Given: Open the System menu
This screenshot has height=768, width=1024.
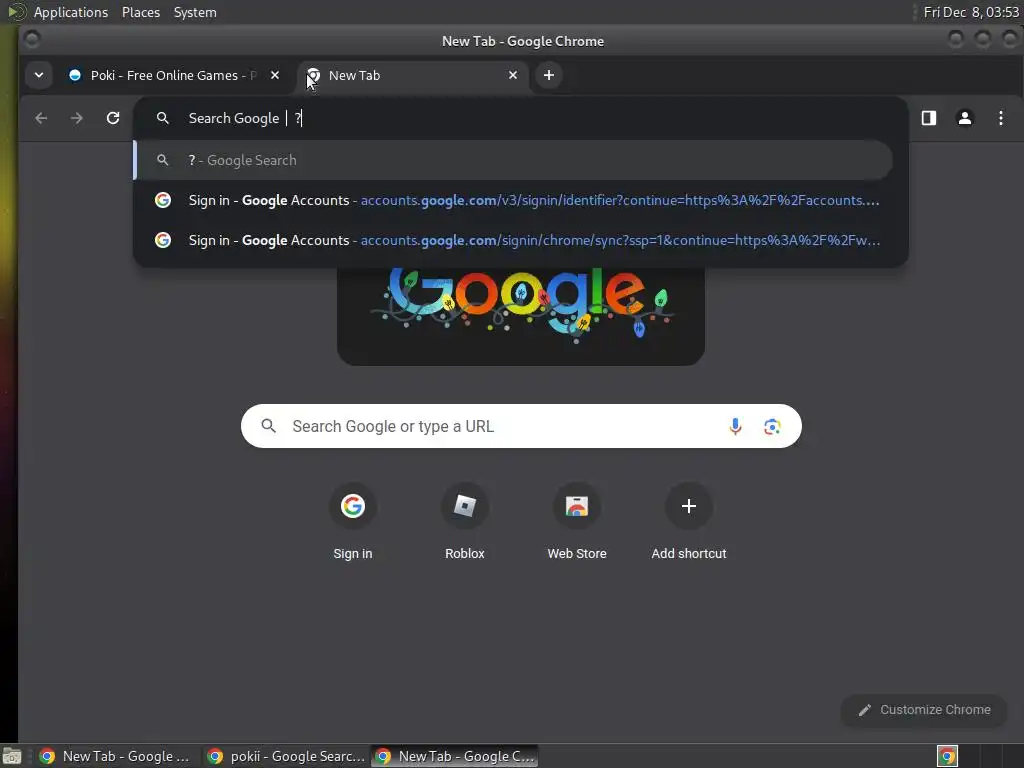Looking at the screenshot, I should click(195, 12).
